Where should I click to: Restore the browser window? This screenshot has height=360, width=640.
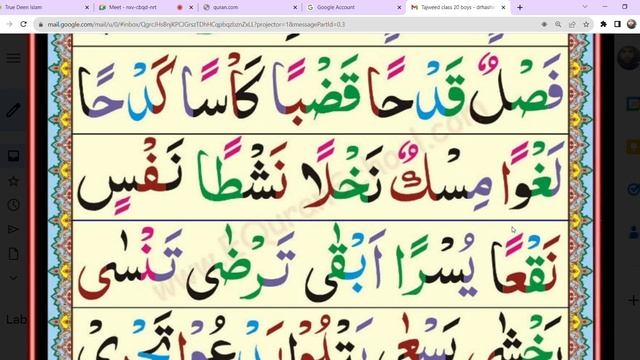coord(624,7)
